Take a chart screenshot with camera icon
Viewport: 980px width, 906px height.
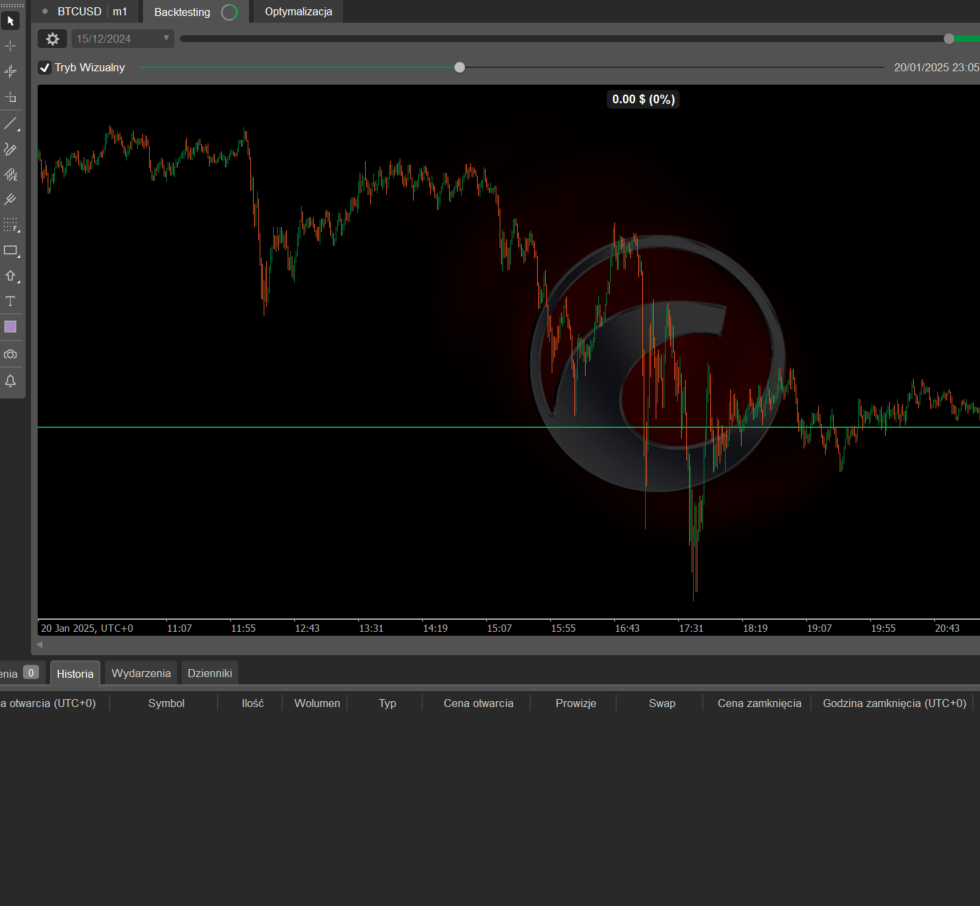pos(11,354)
